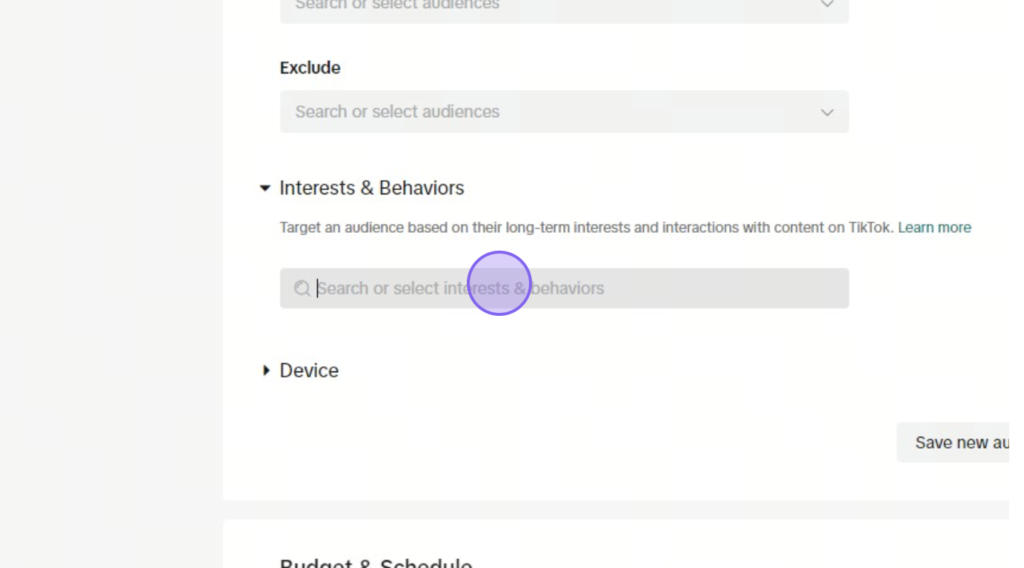Click the Device section label
The height and width of the screenshot is (568, 1024).
[x=309, y=370]
